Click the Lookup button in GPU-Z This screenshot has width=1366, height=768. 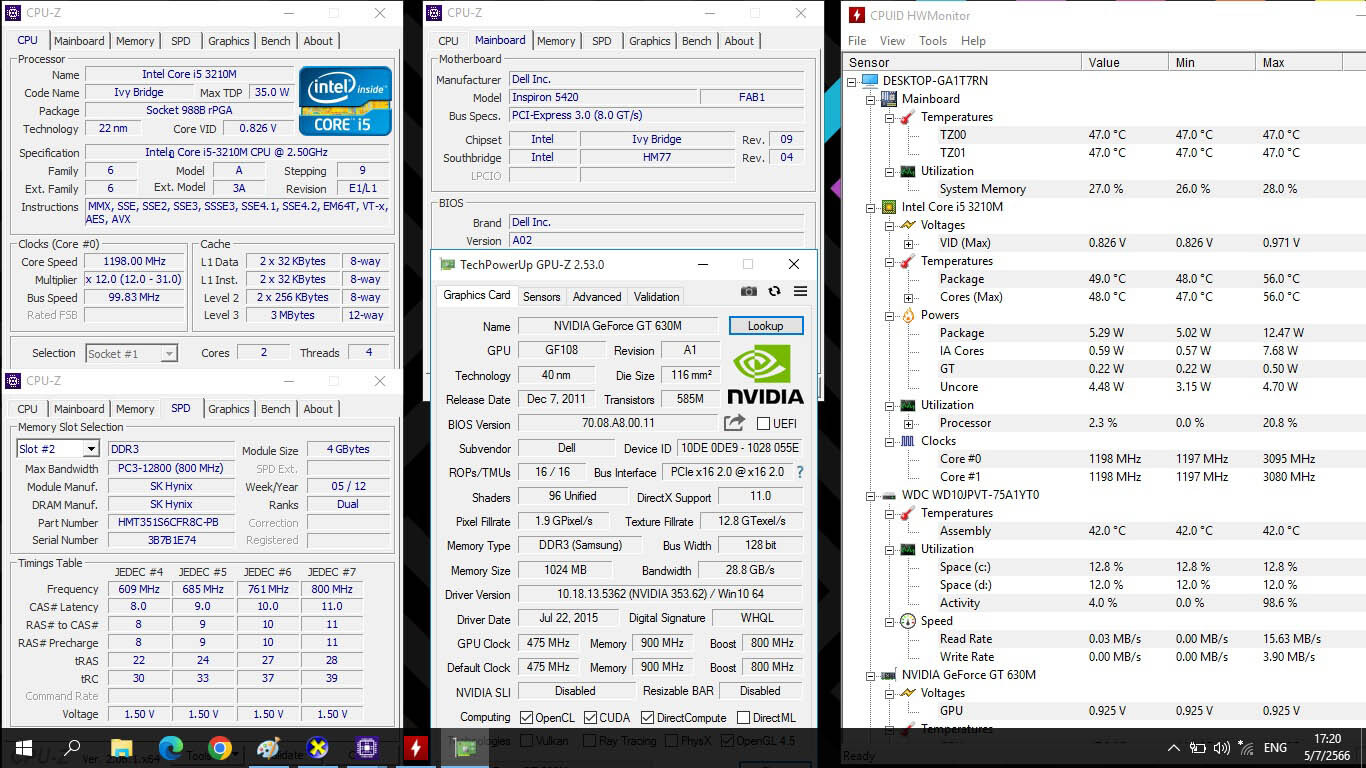pos(765,326)
